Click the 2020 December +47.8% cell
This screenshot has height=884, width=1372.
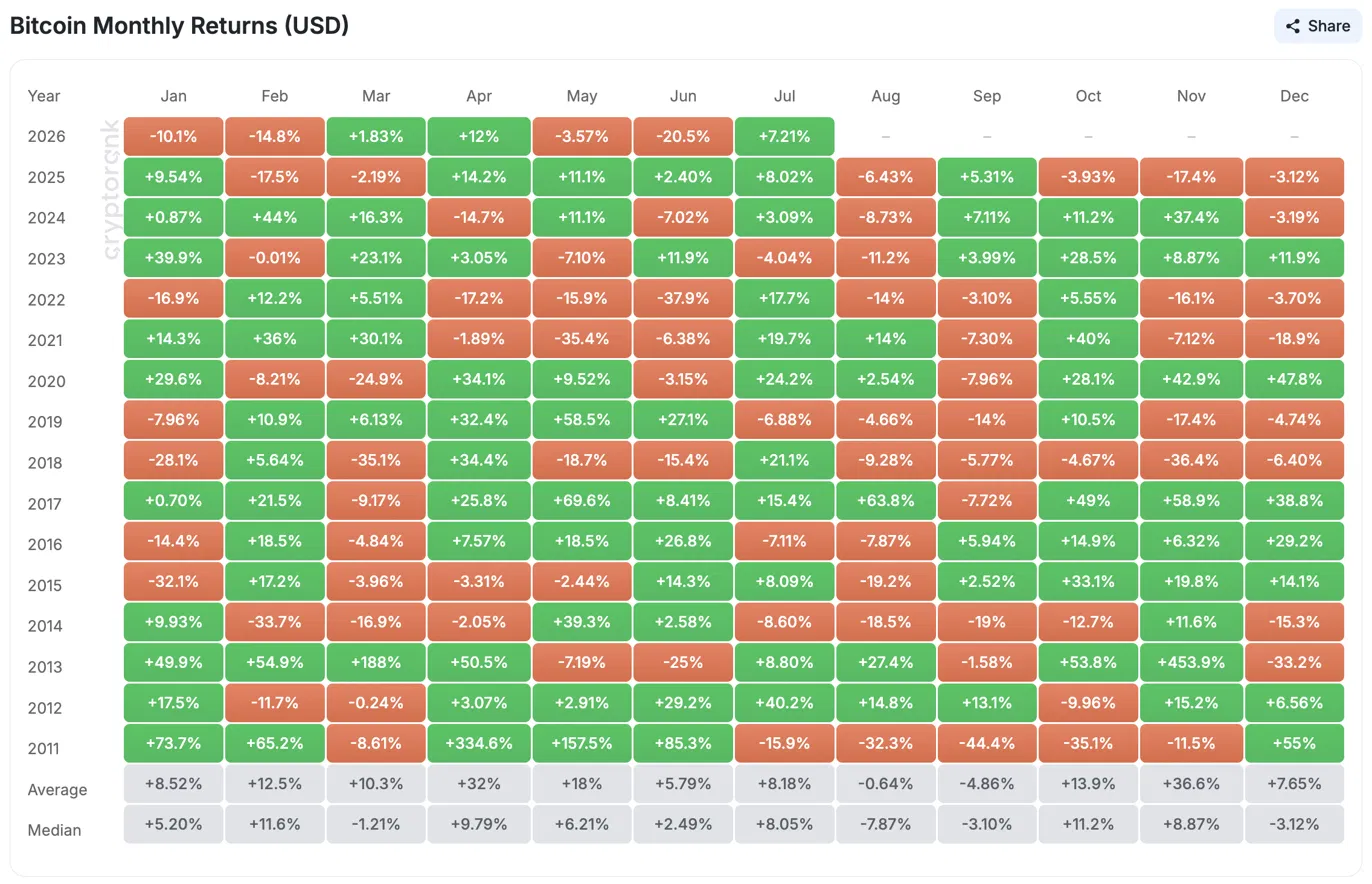point(1294,381)
